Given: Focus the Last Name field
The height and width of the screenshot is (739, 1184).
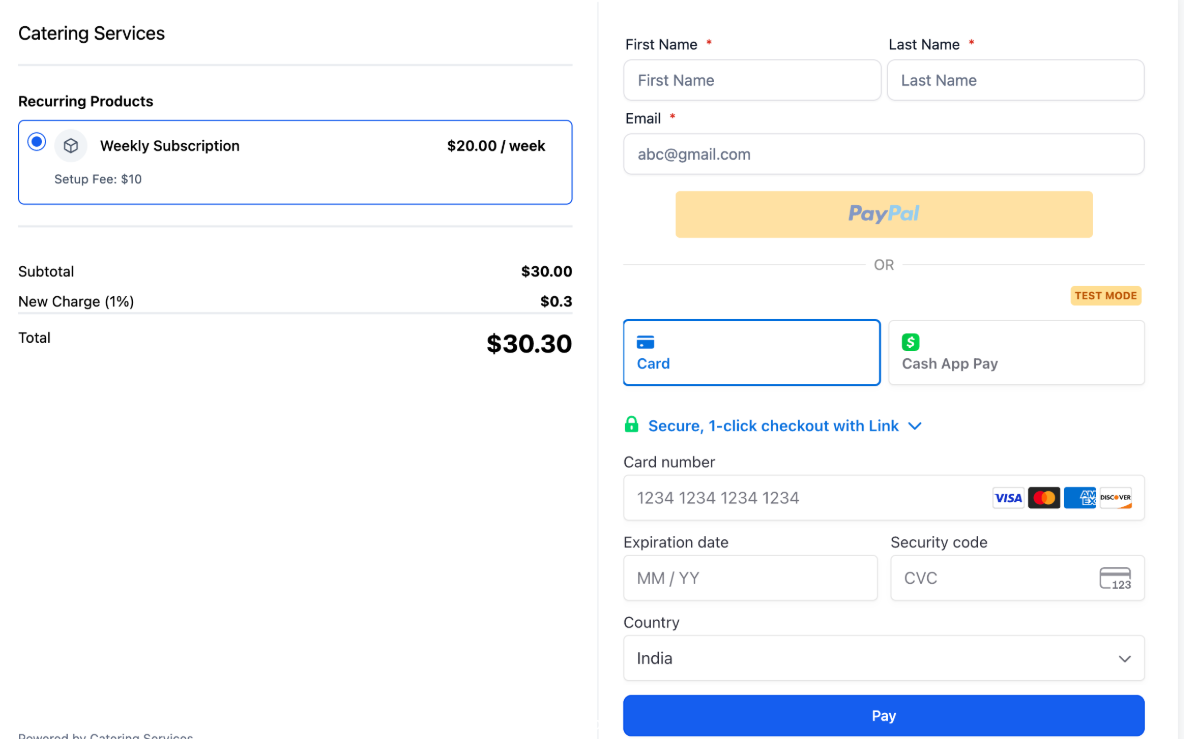Looking at the screenshot, I should pyautogui.click(x=1015, y=80).
